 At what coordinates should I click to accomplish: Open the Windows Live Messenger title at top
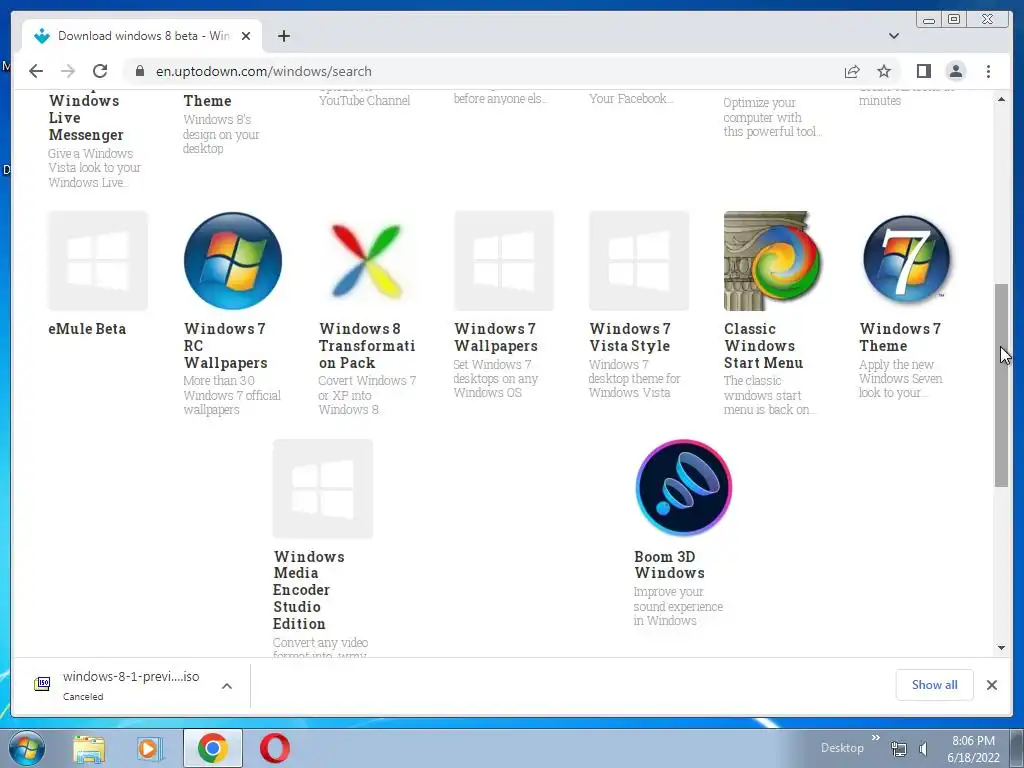(x=85, y=118)
